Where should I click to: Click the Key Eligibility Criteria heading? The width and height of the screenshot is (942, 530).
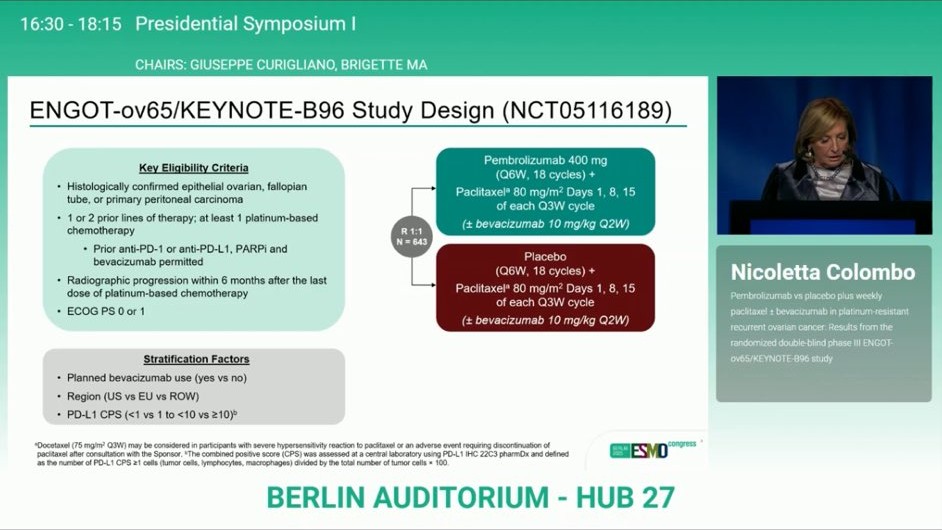pos(194,168)
